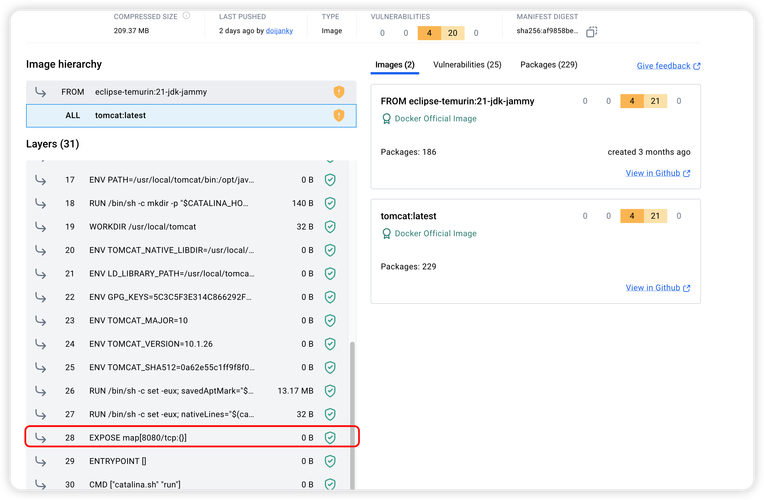Select layer 17 ENV PATH row
Viewport: 764px width, 500px height.
point(188,180)
